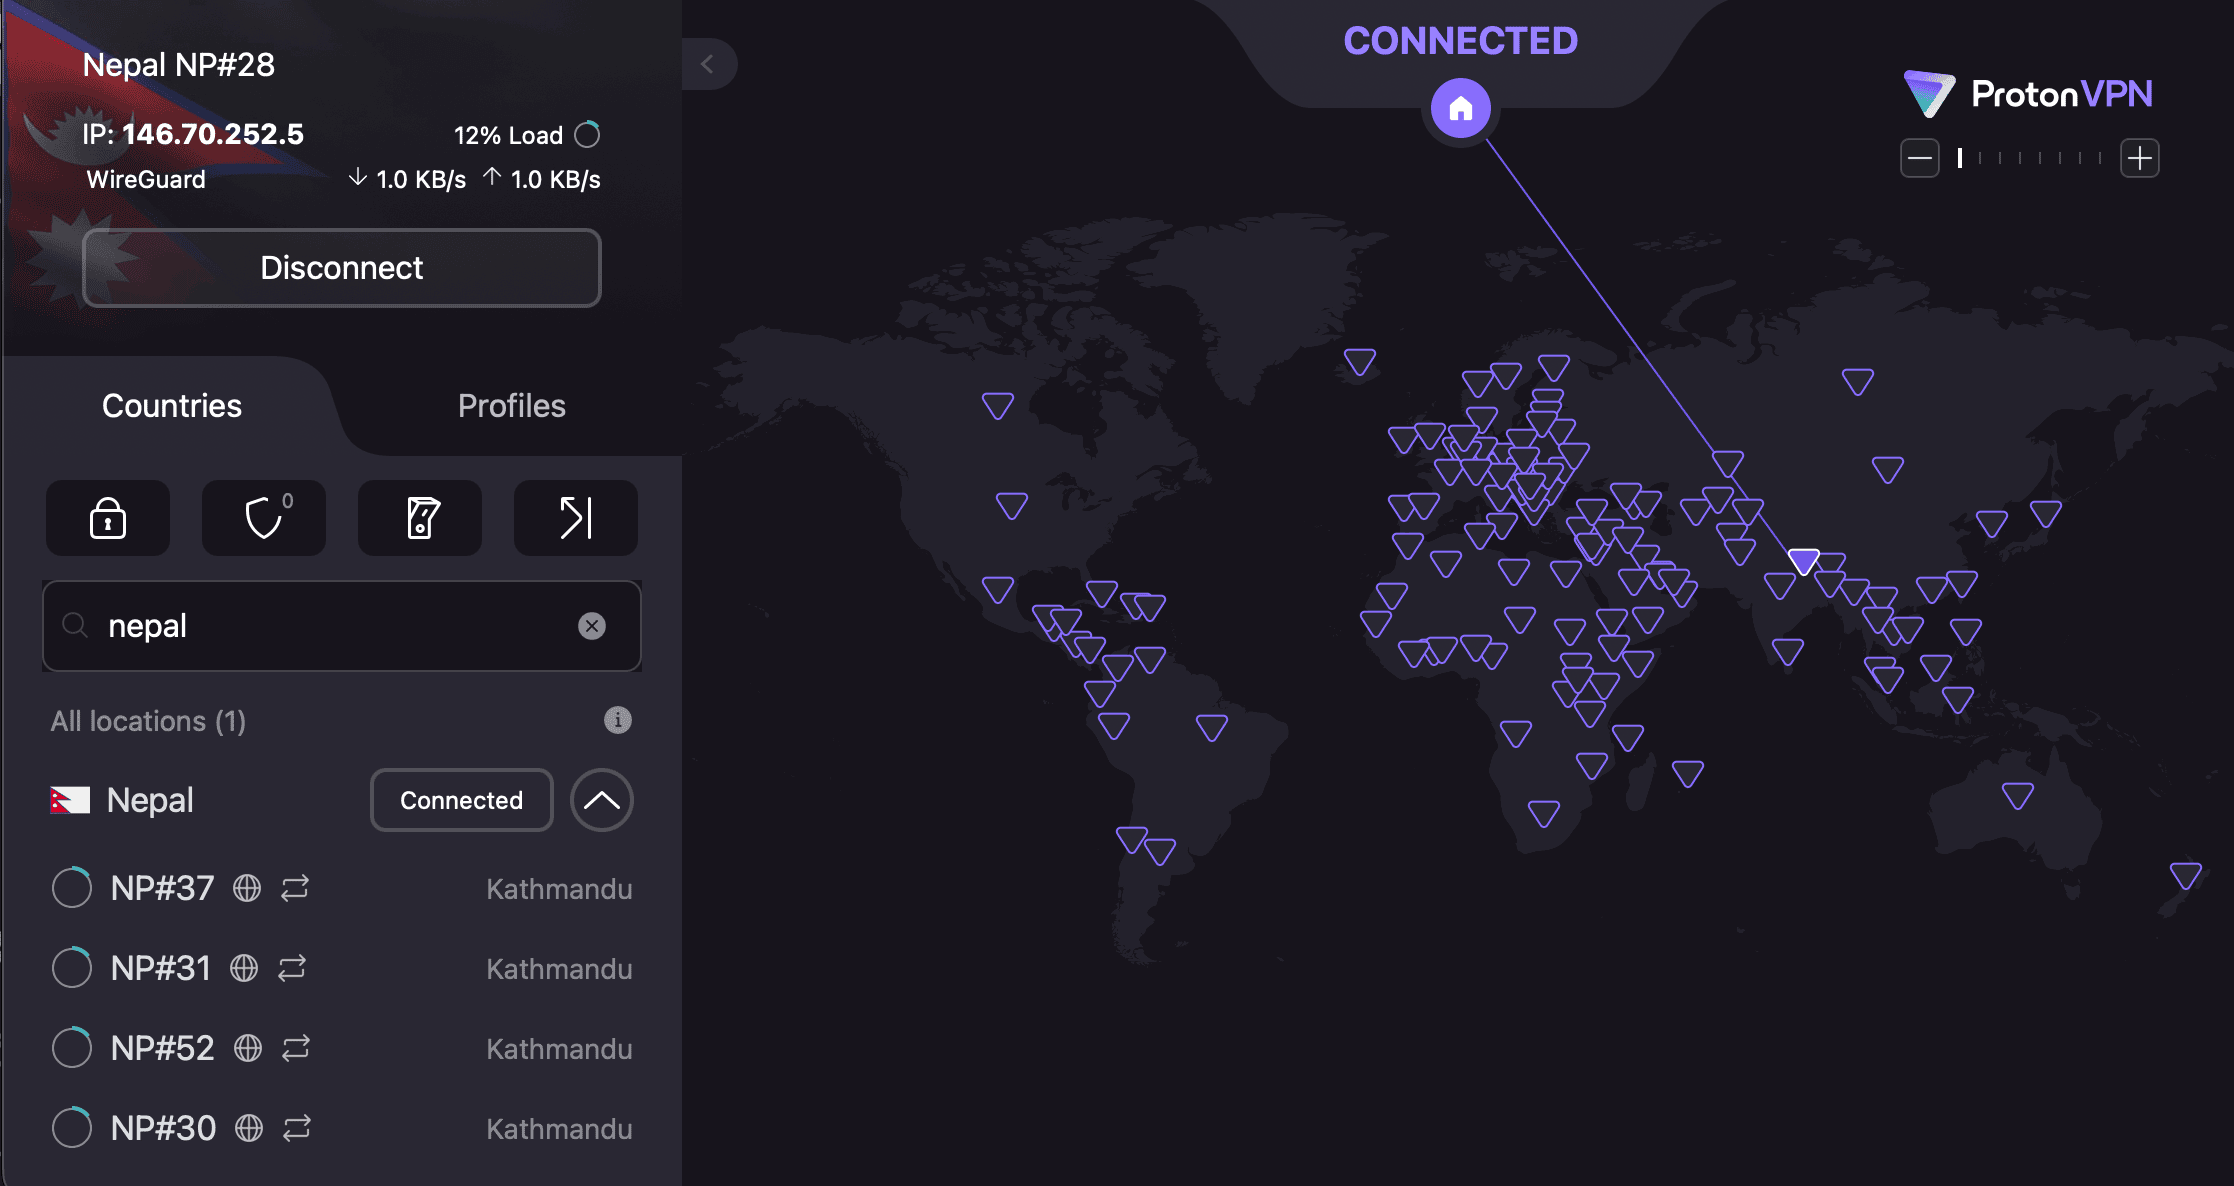Select the NP#30 Kathmandu server
The width and height of the screenshot is (2234, 1186).
163,1128
